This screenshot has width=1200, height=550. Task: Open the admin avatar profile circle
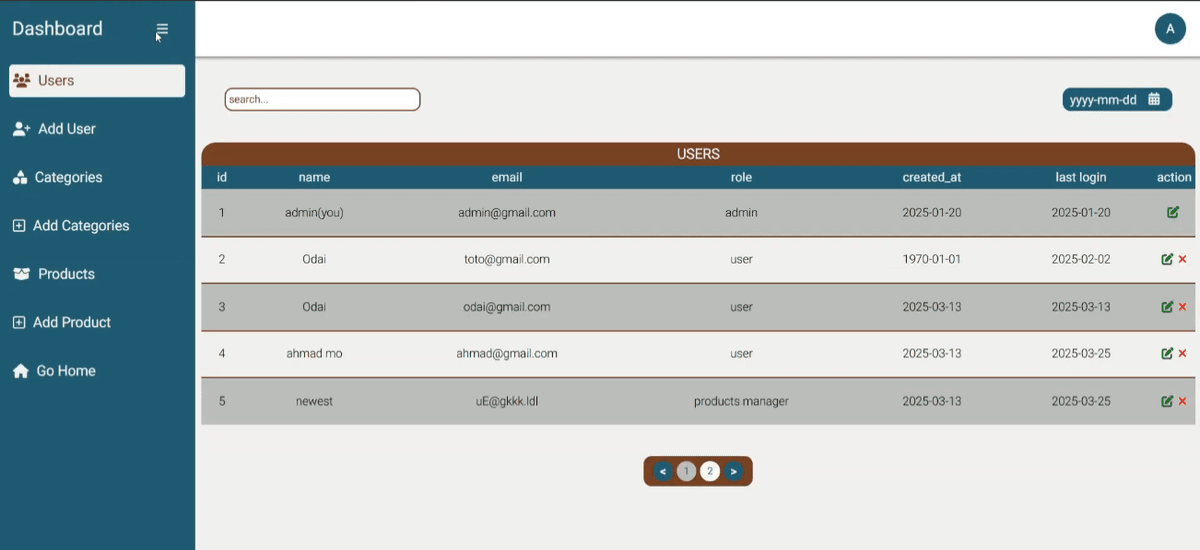(x=1170, y=29)
